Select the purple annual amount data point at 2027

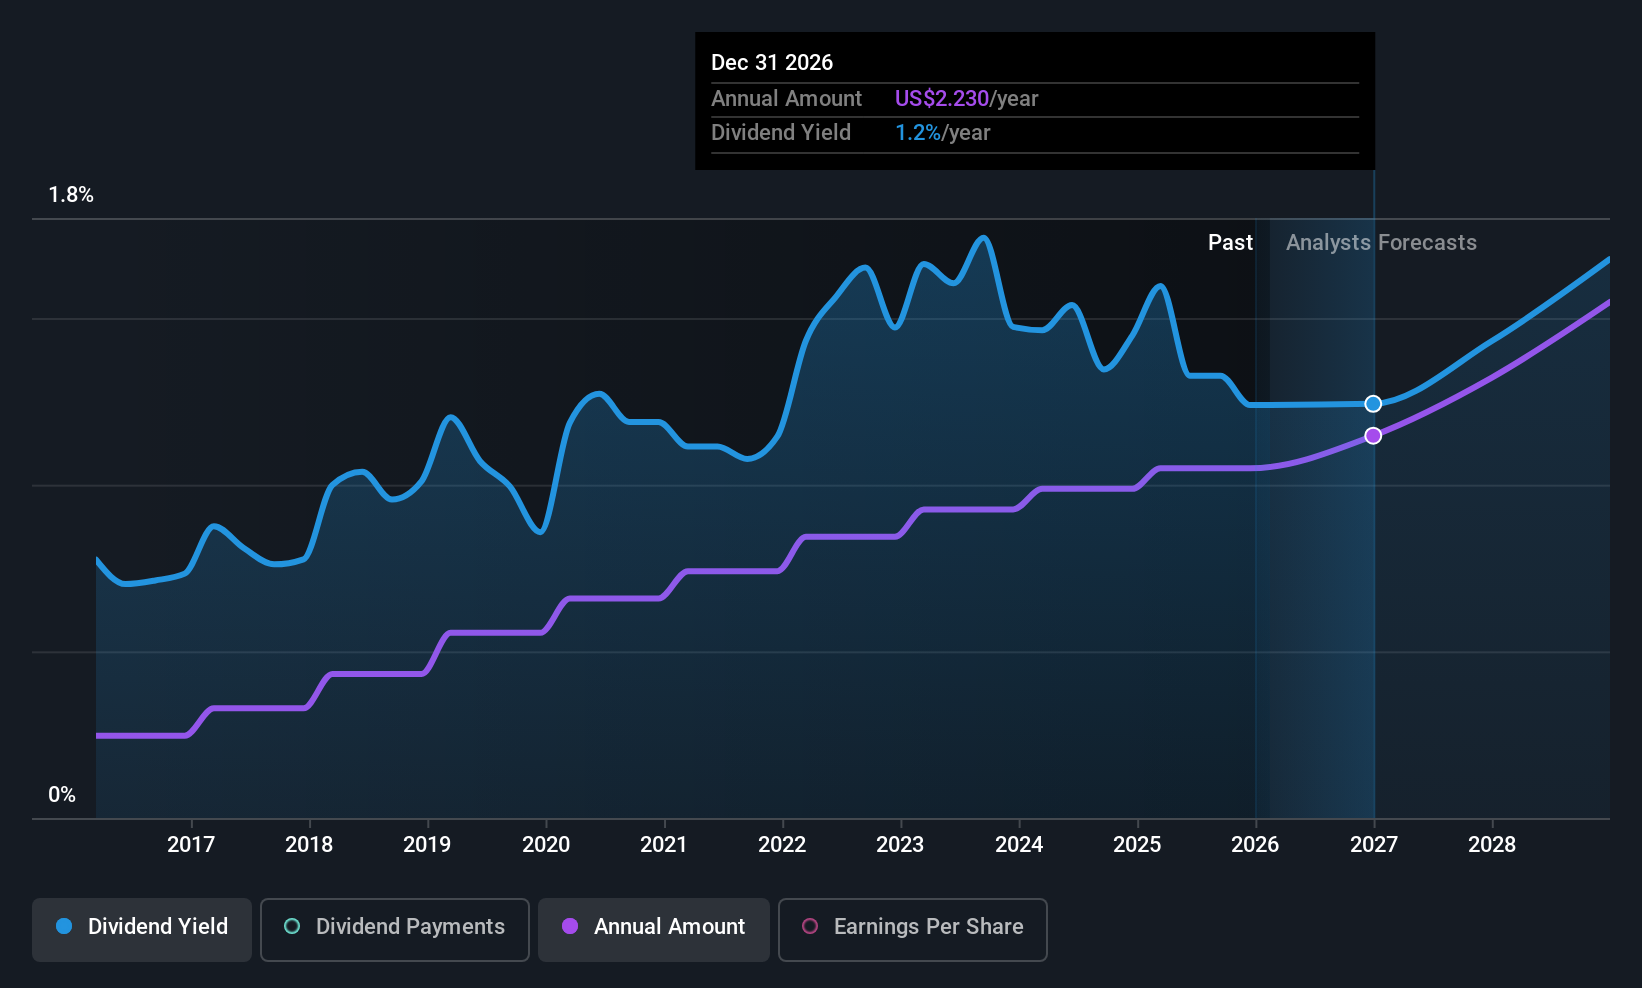coord(1373,436)
